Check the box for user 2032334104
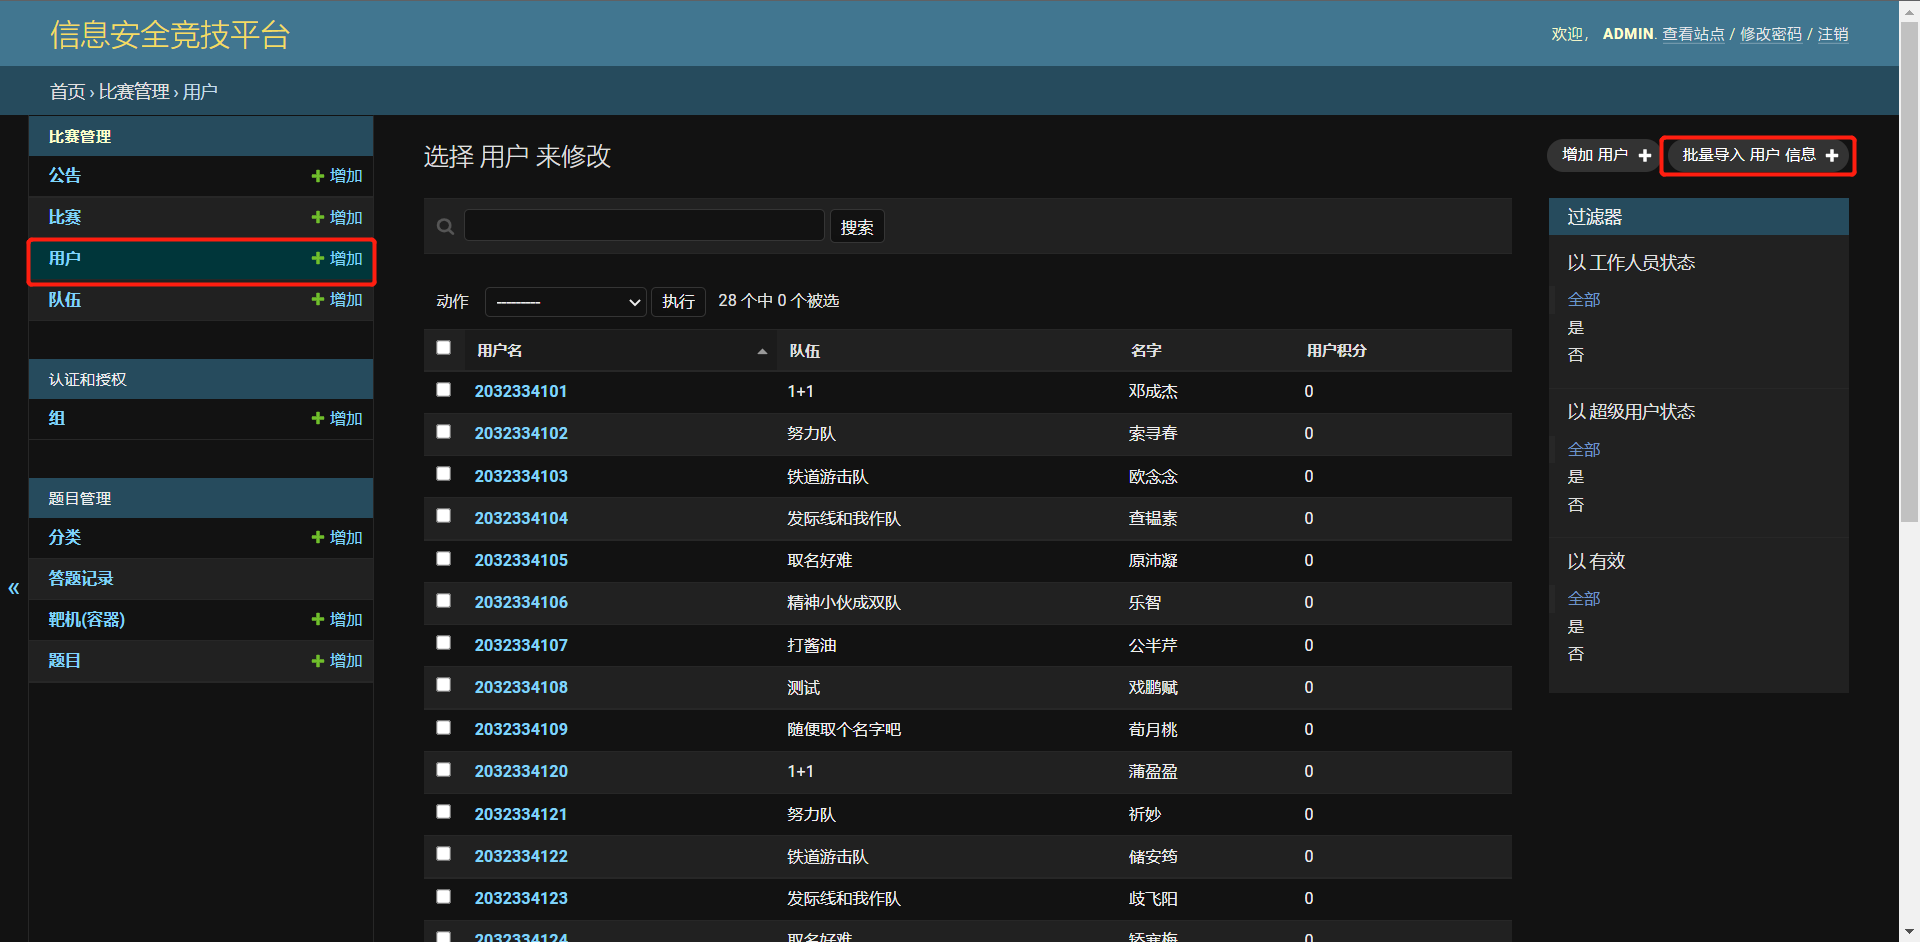This screenshot has width=1920, height=942. [x=444, y=516]
